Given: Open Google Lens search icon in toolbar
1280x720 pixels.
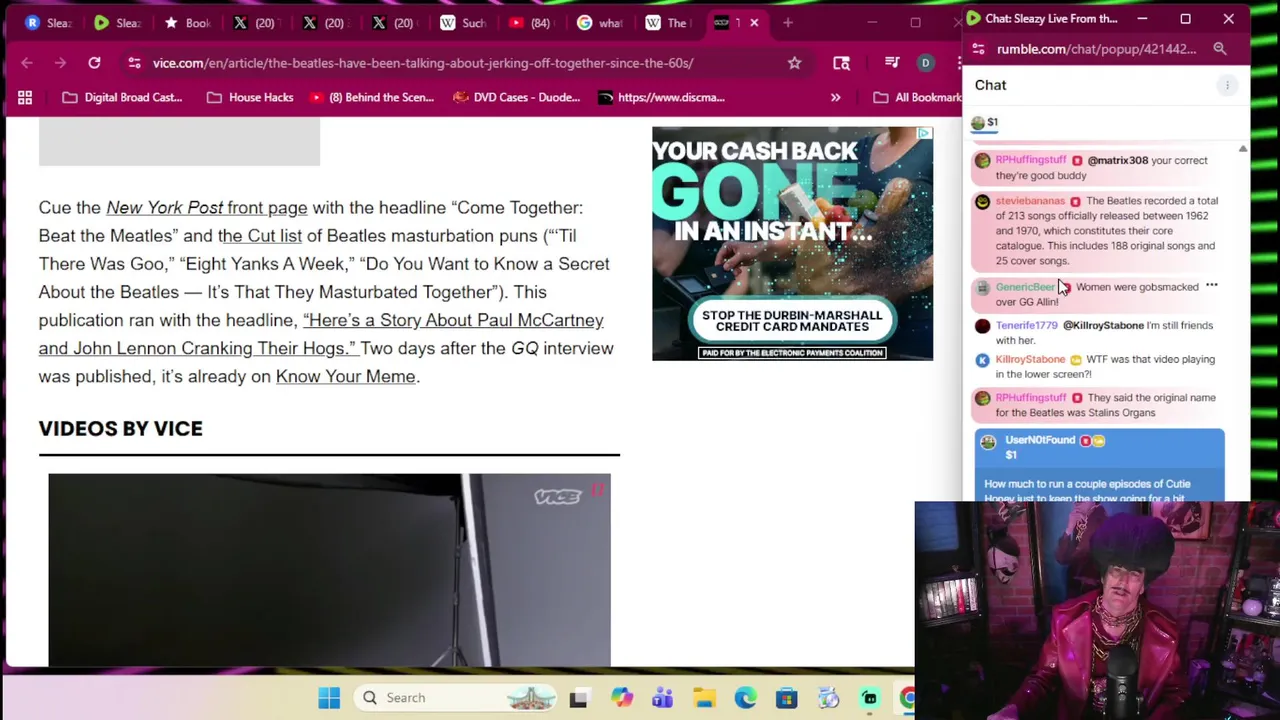Looking at the screenshot, I should point(841,63).
